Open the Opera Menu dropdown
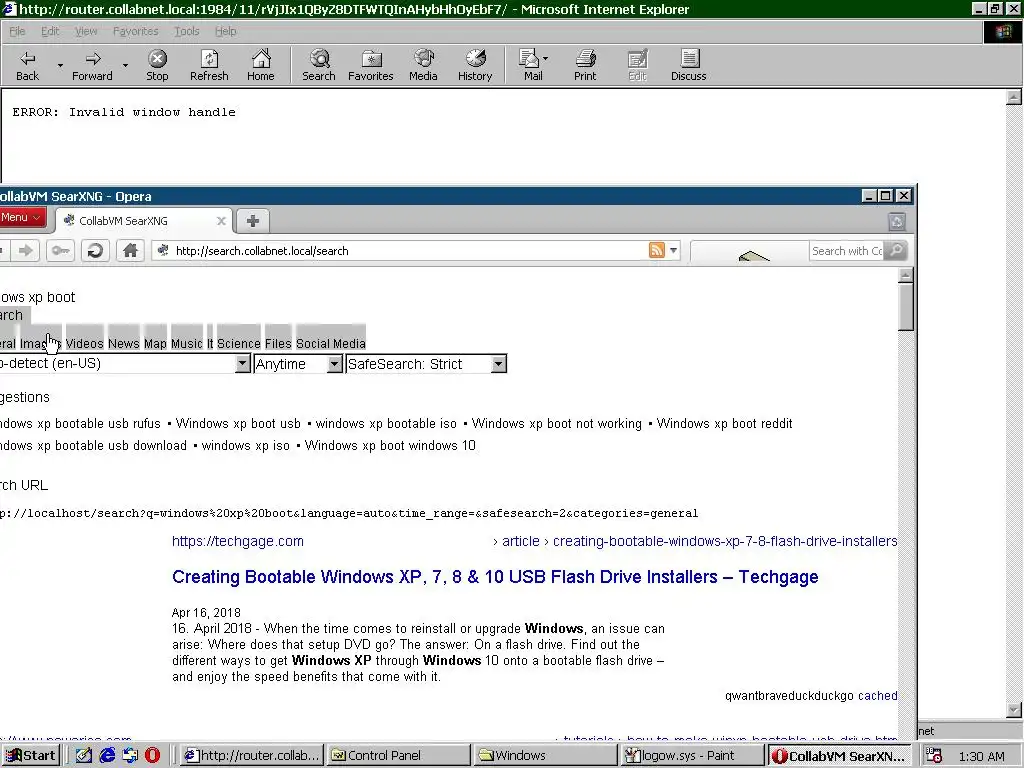 pyautogui.click(x=22, y=217)
